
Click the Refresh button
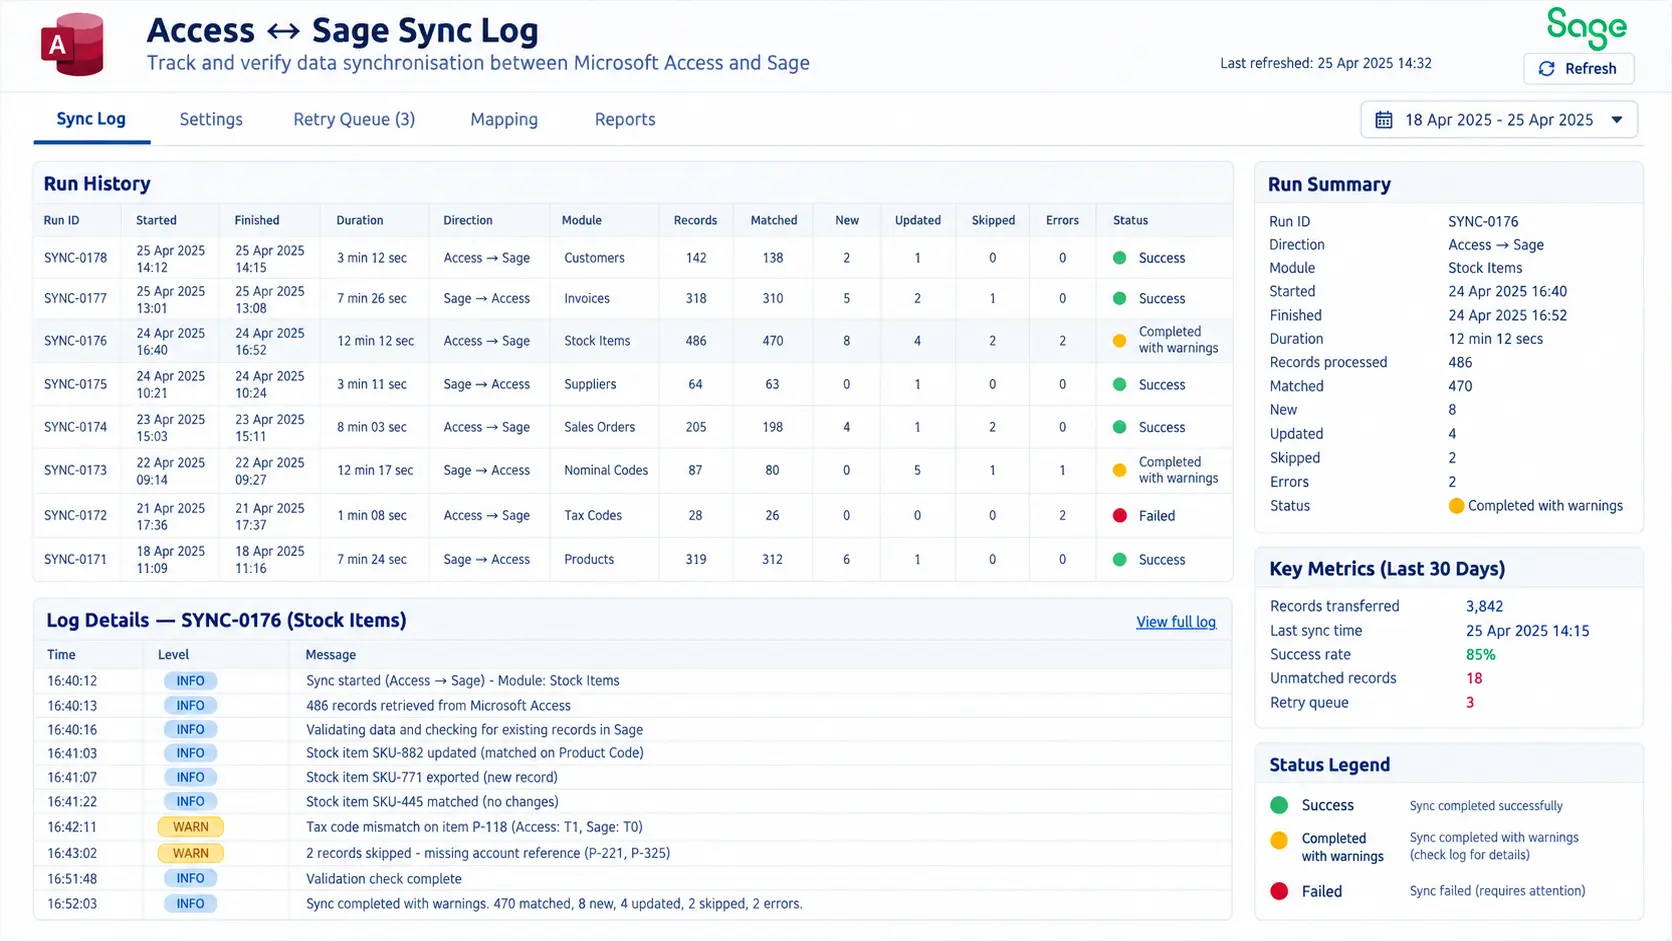[1579, 69]
